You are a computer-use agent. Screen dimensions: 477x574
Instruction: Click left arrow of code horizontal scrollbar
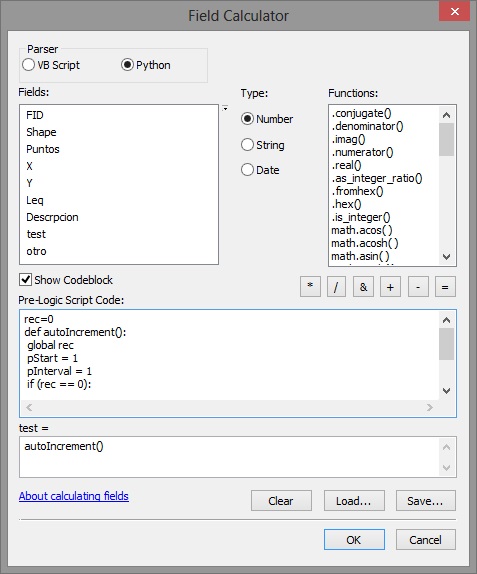[x=29, y=407]
